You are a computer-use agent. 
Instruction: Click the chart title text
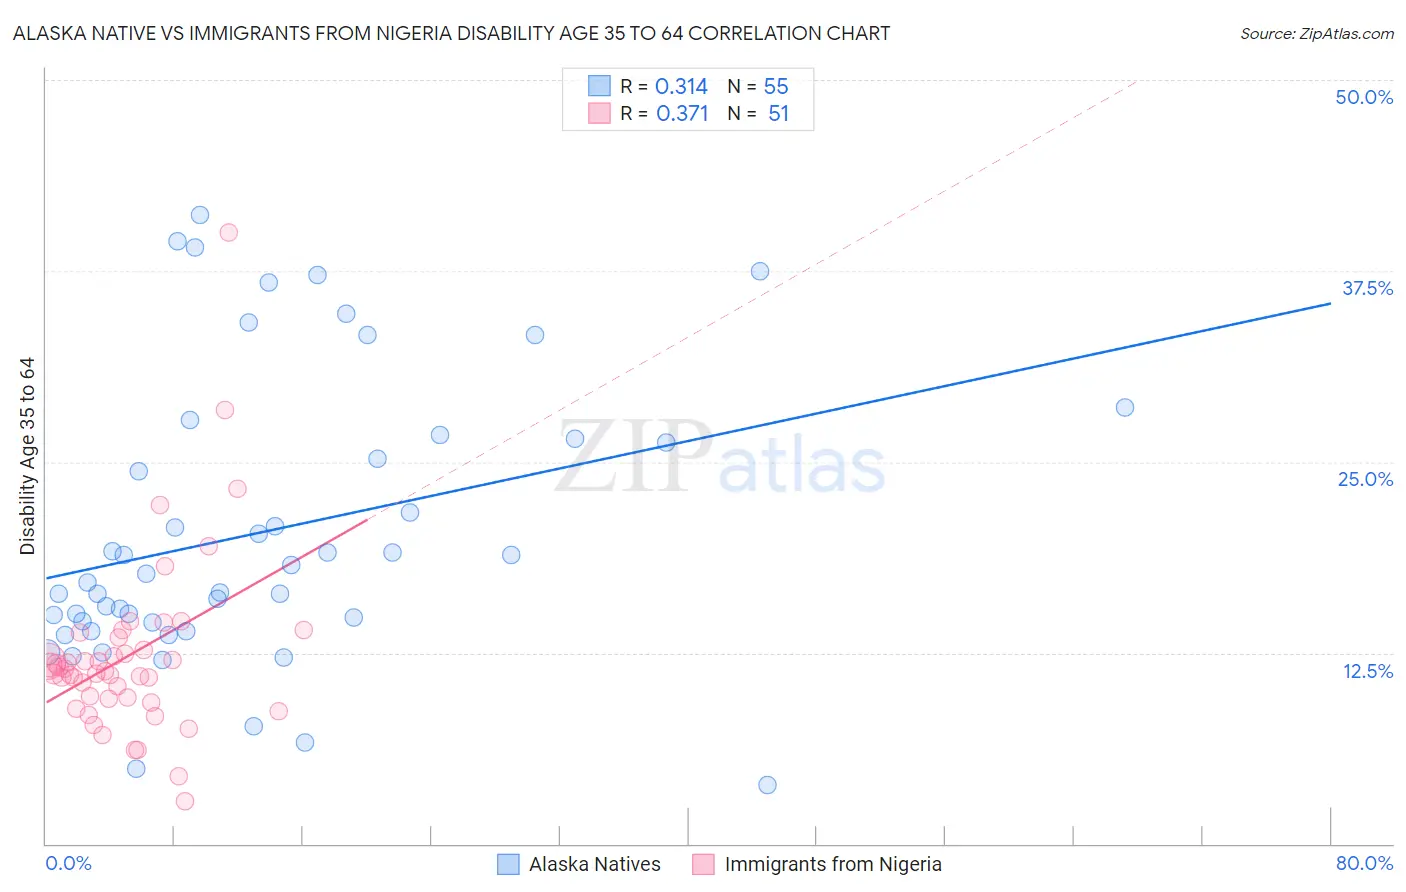coord(451,33)
